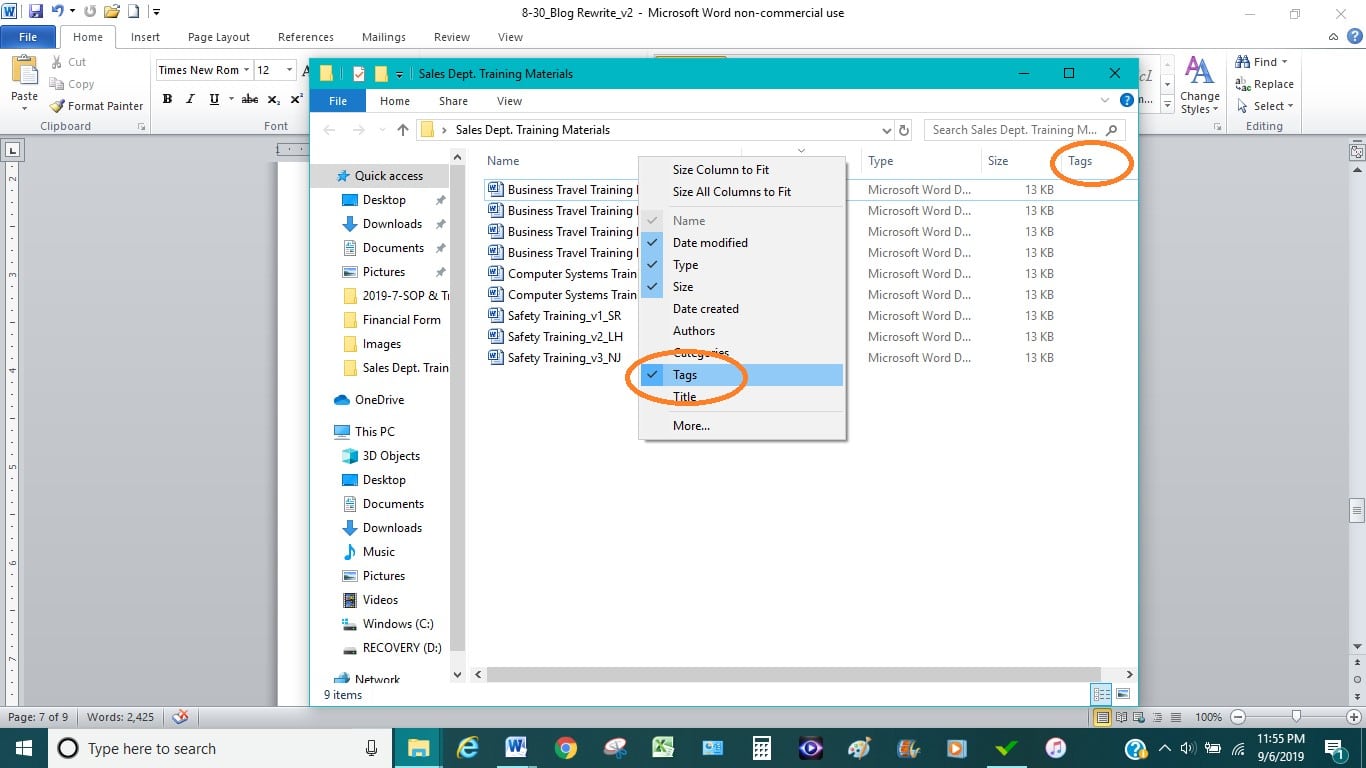Screen dimensions: 1366x768
Task: Choose Size All Columns to Fit
Action: [731, 192]
